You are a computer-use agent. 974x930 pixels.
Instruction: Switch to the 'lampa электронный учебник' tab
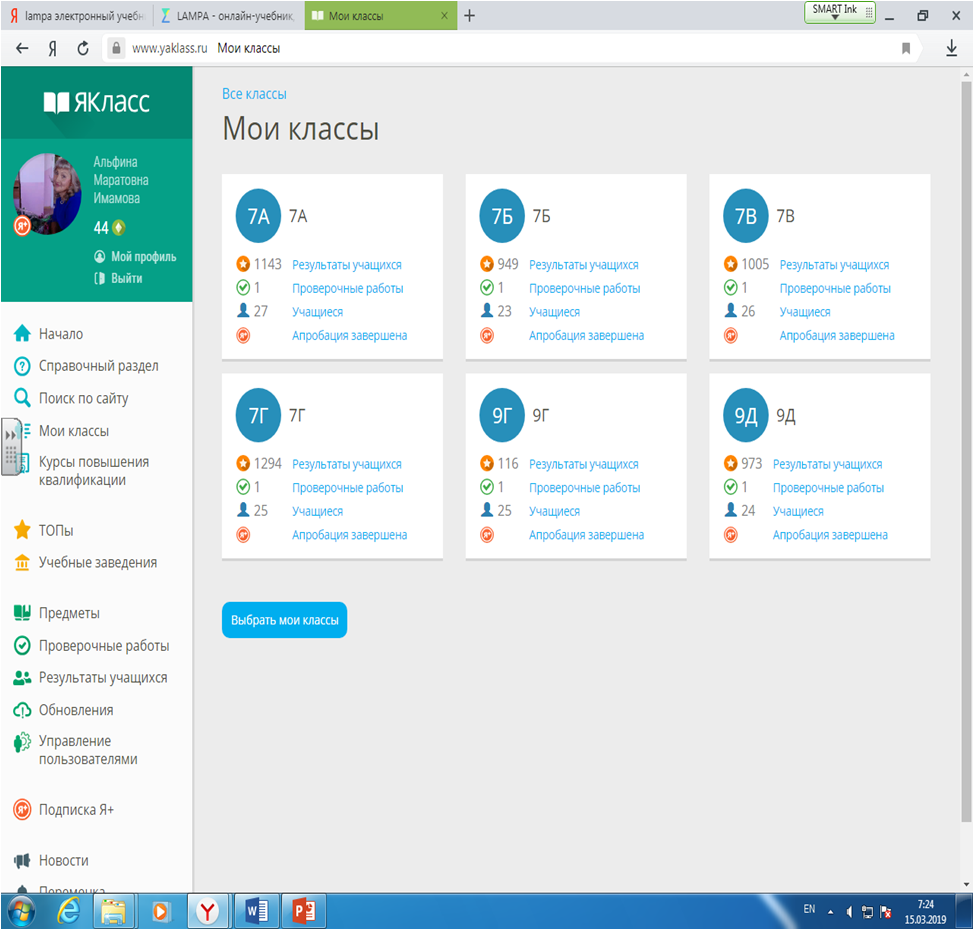[x=77, y=16]
